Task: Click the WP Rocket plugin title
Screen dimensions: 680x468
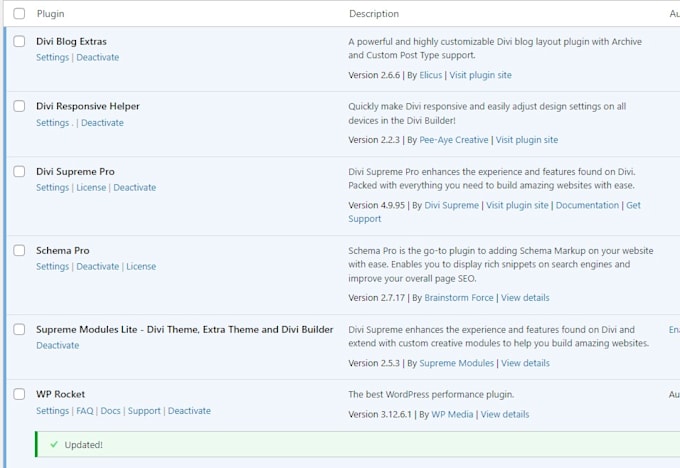Action: 61,394
